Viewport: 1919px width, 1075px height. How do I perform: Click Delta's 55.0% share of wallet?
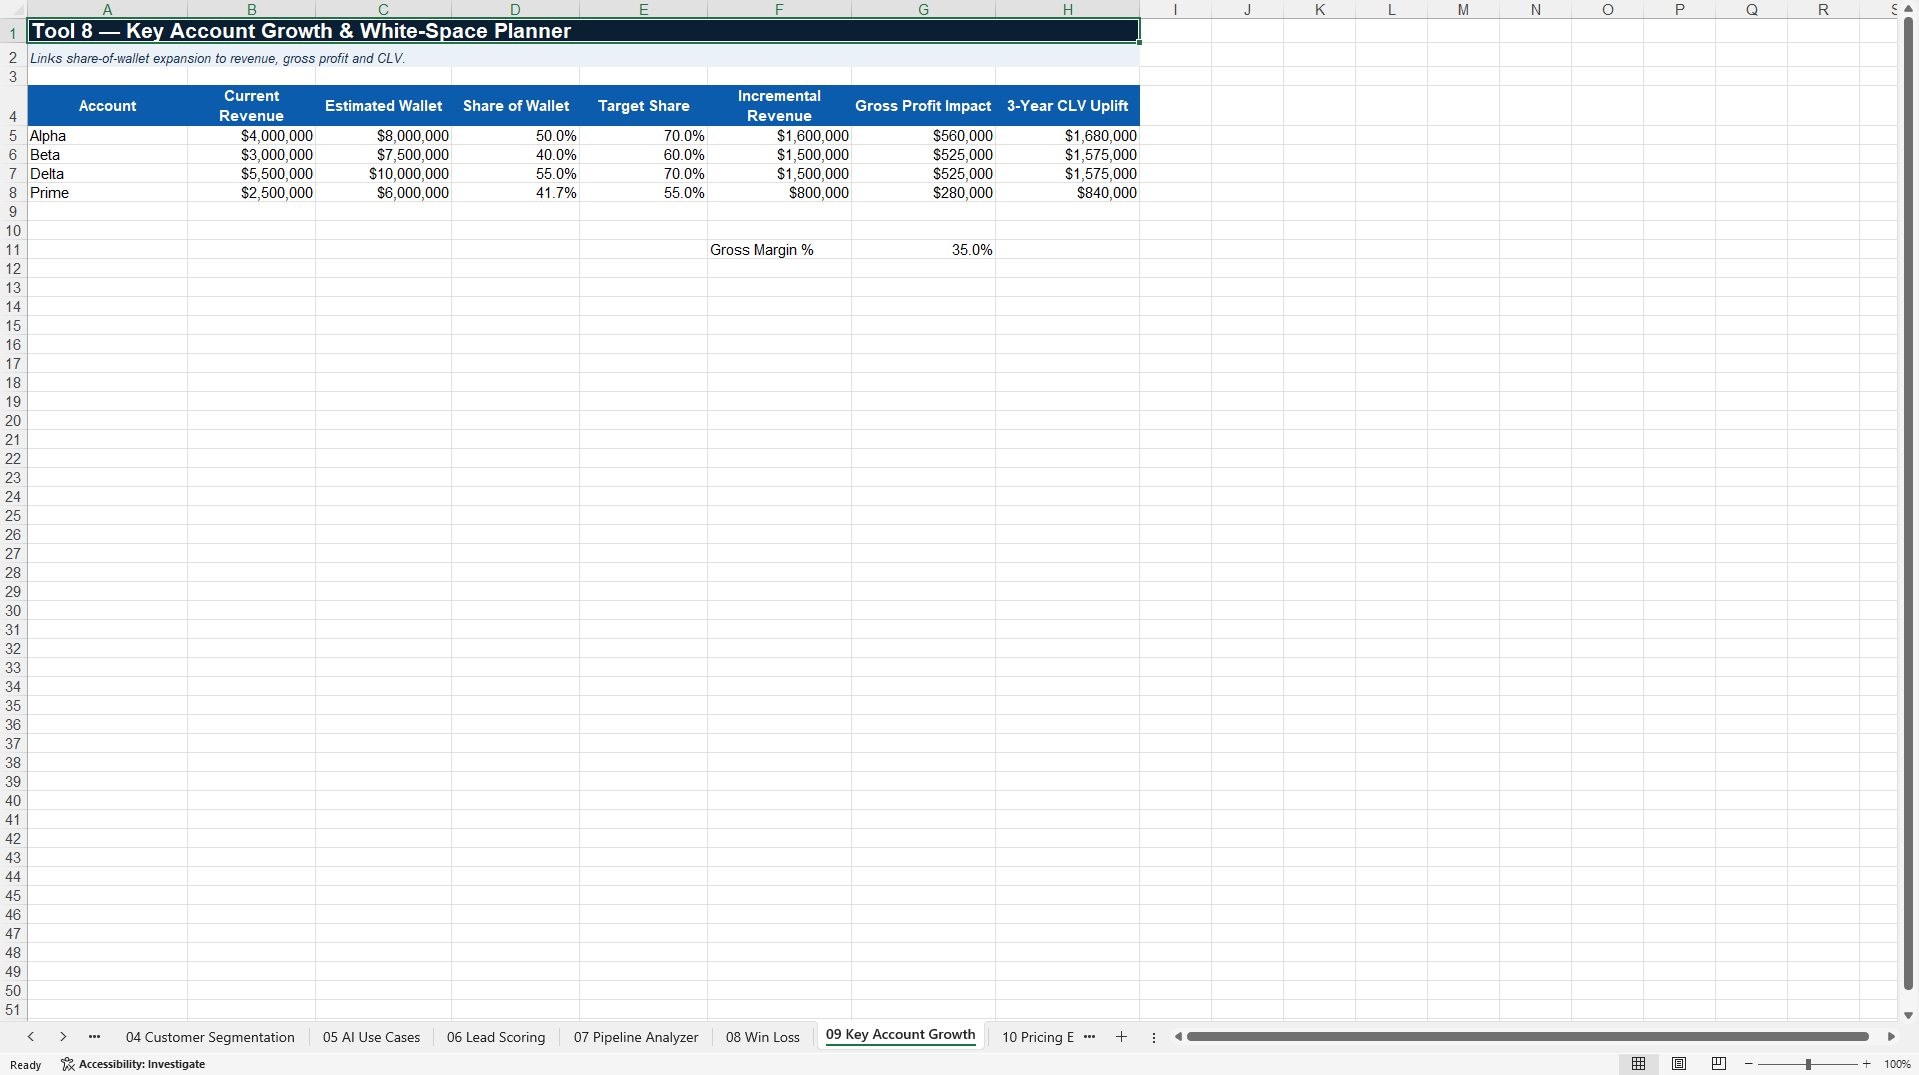click(515, 174)
